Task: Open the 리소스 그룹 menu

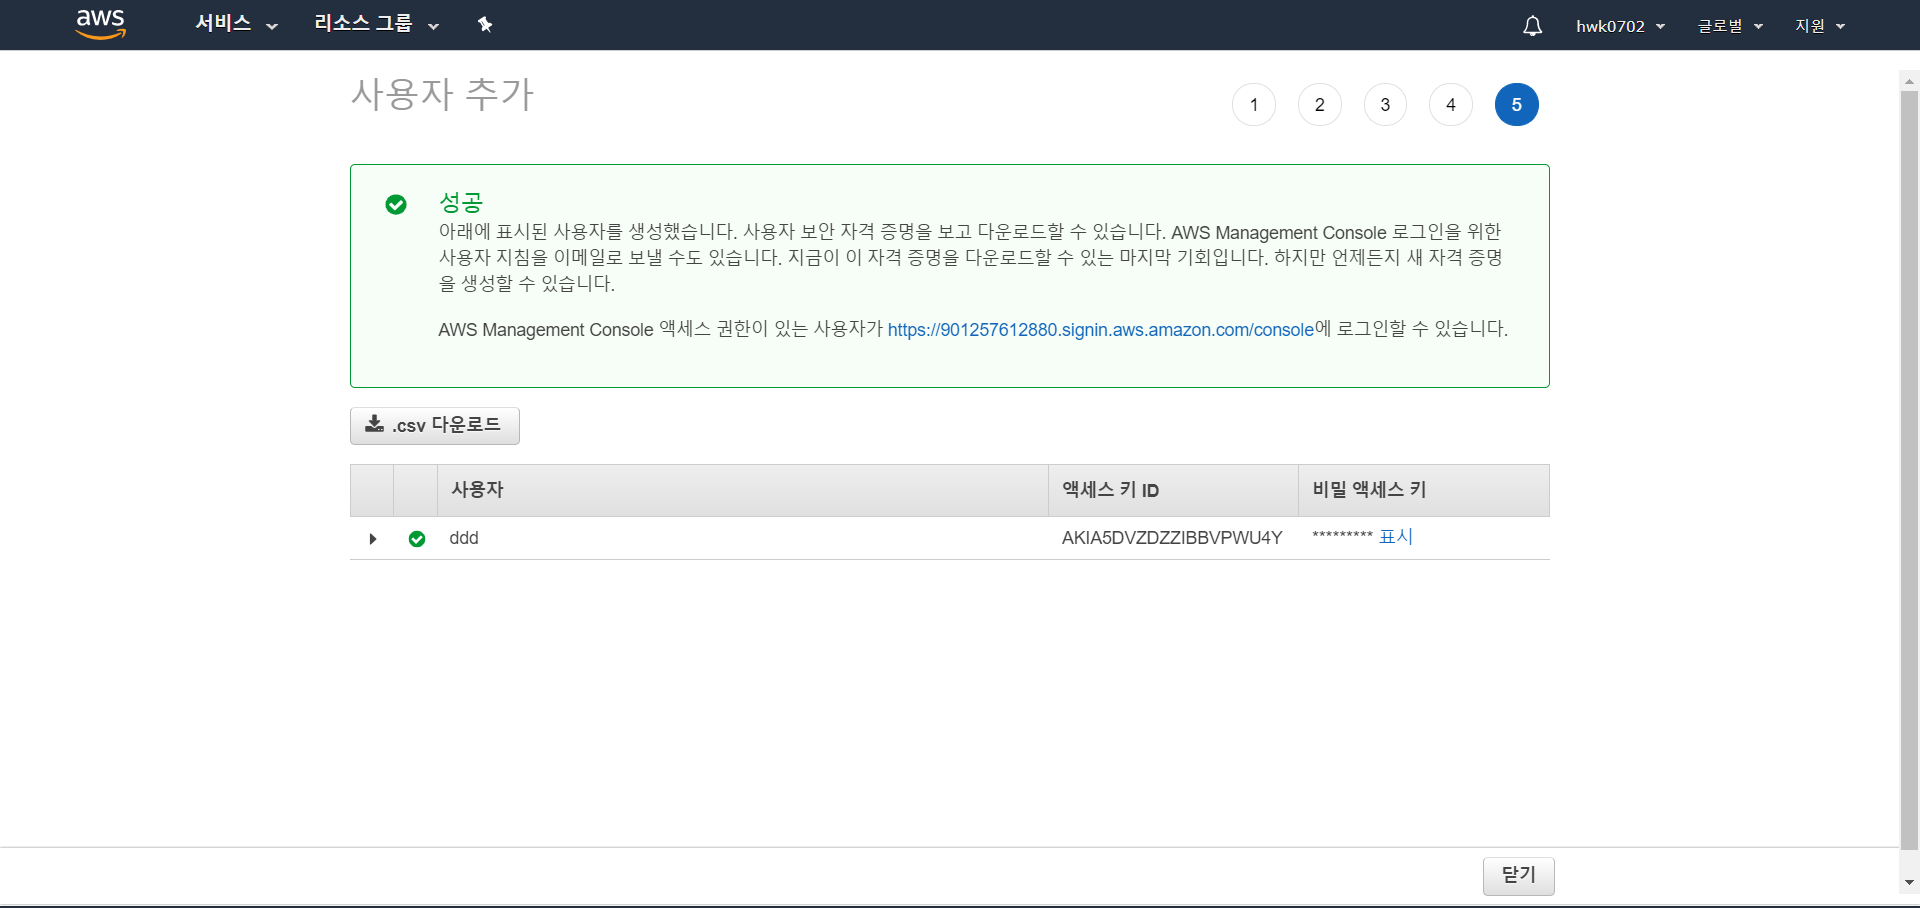Action: [376, 24]
